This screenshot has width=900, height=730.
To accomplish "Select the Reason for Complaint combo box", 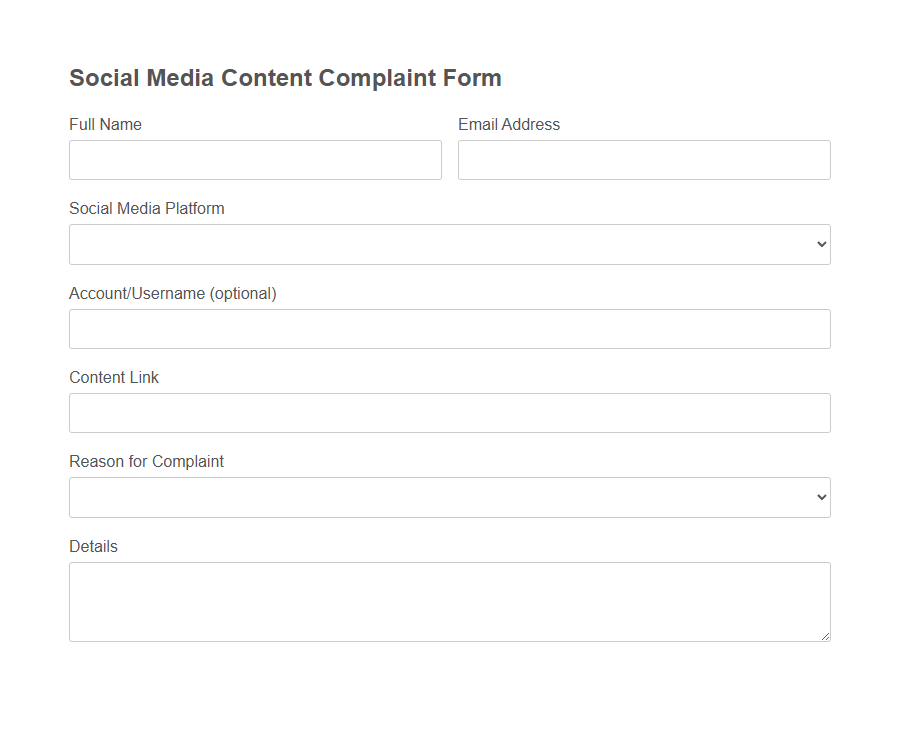I will click(x=450, y=497).
